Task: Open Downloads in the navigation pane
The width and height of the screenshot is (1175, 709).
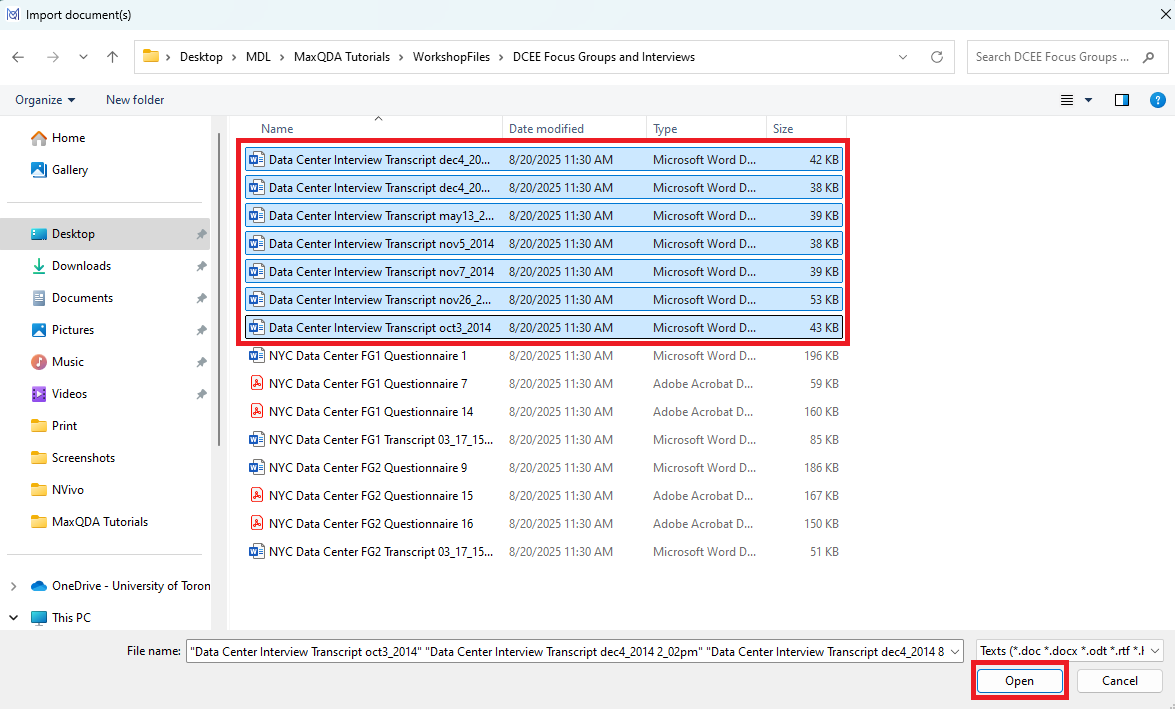Action: click(81, 266)
